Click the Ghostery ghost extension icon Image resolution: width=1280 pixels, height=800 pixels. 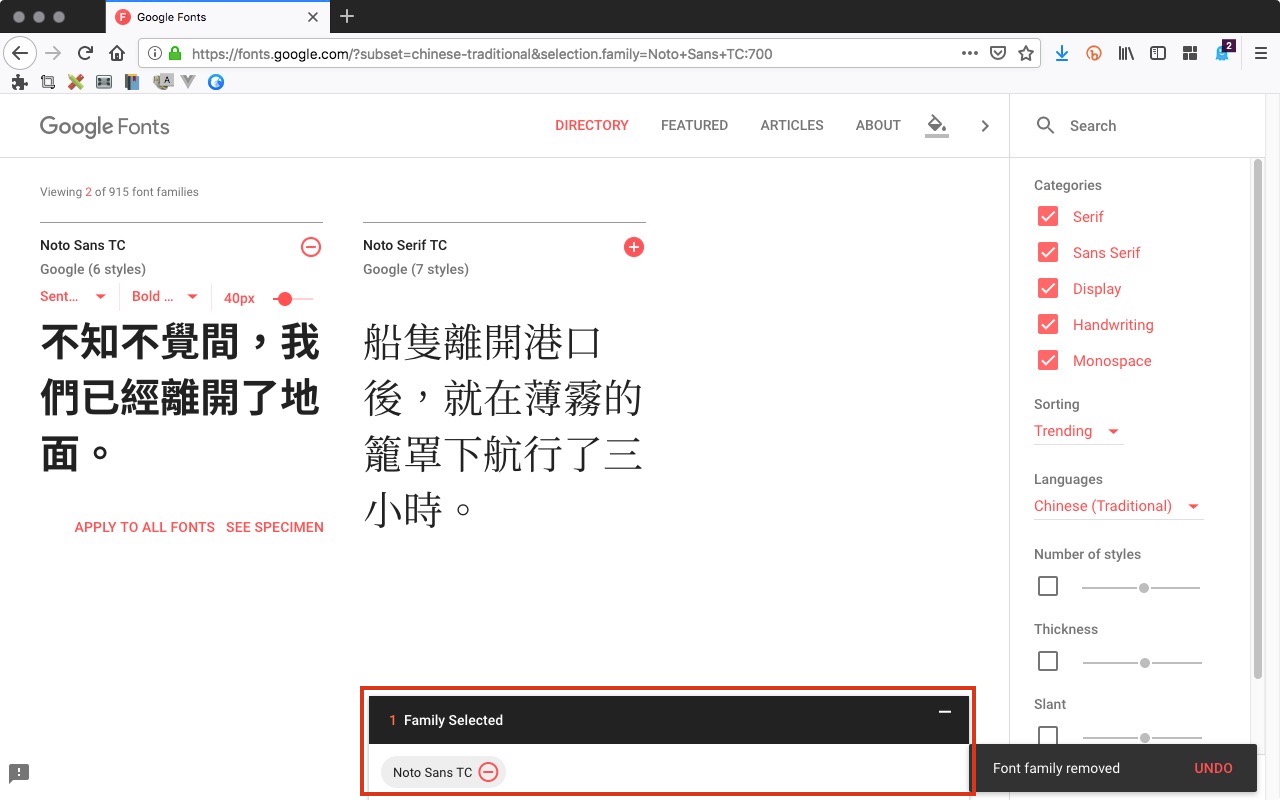[x=1223, y=52]
